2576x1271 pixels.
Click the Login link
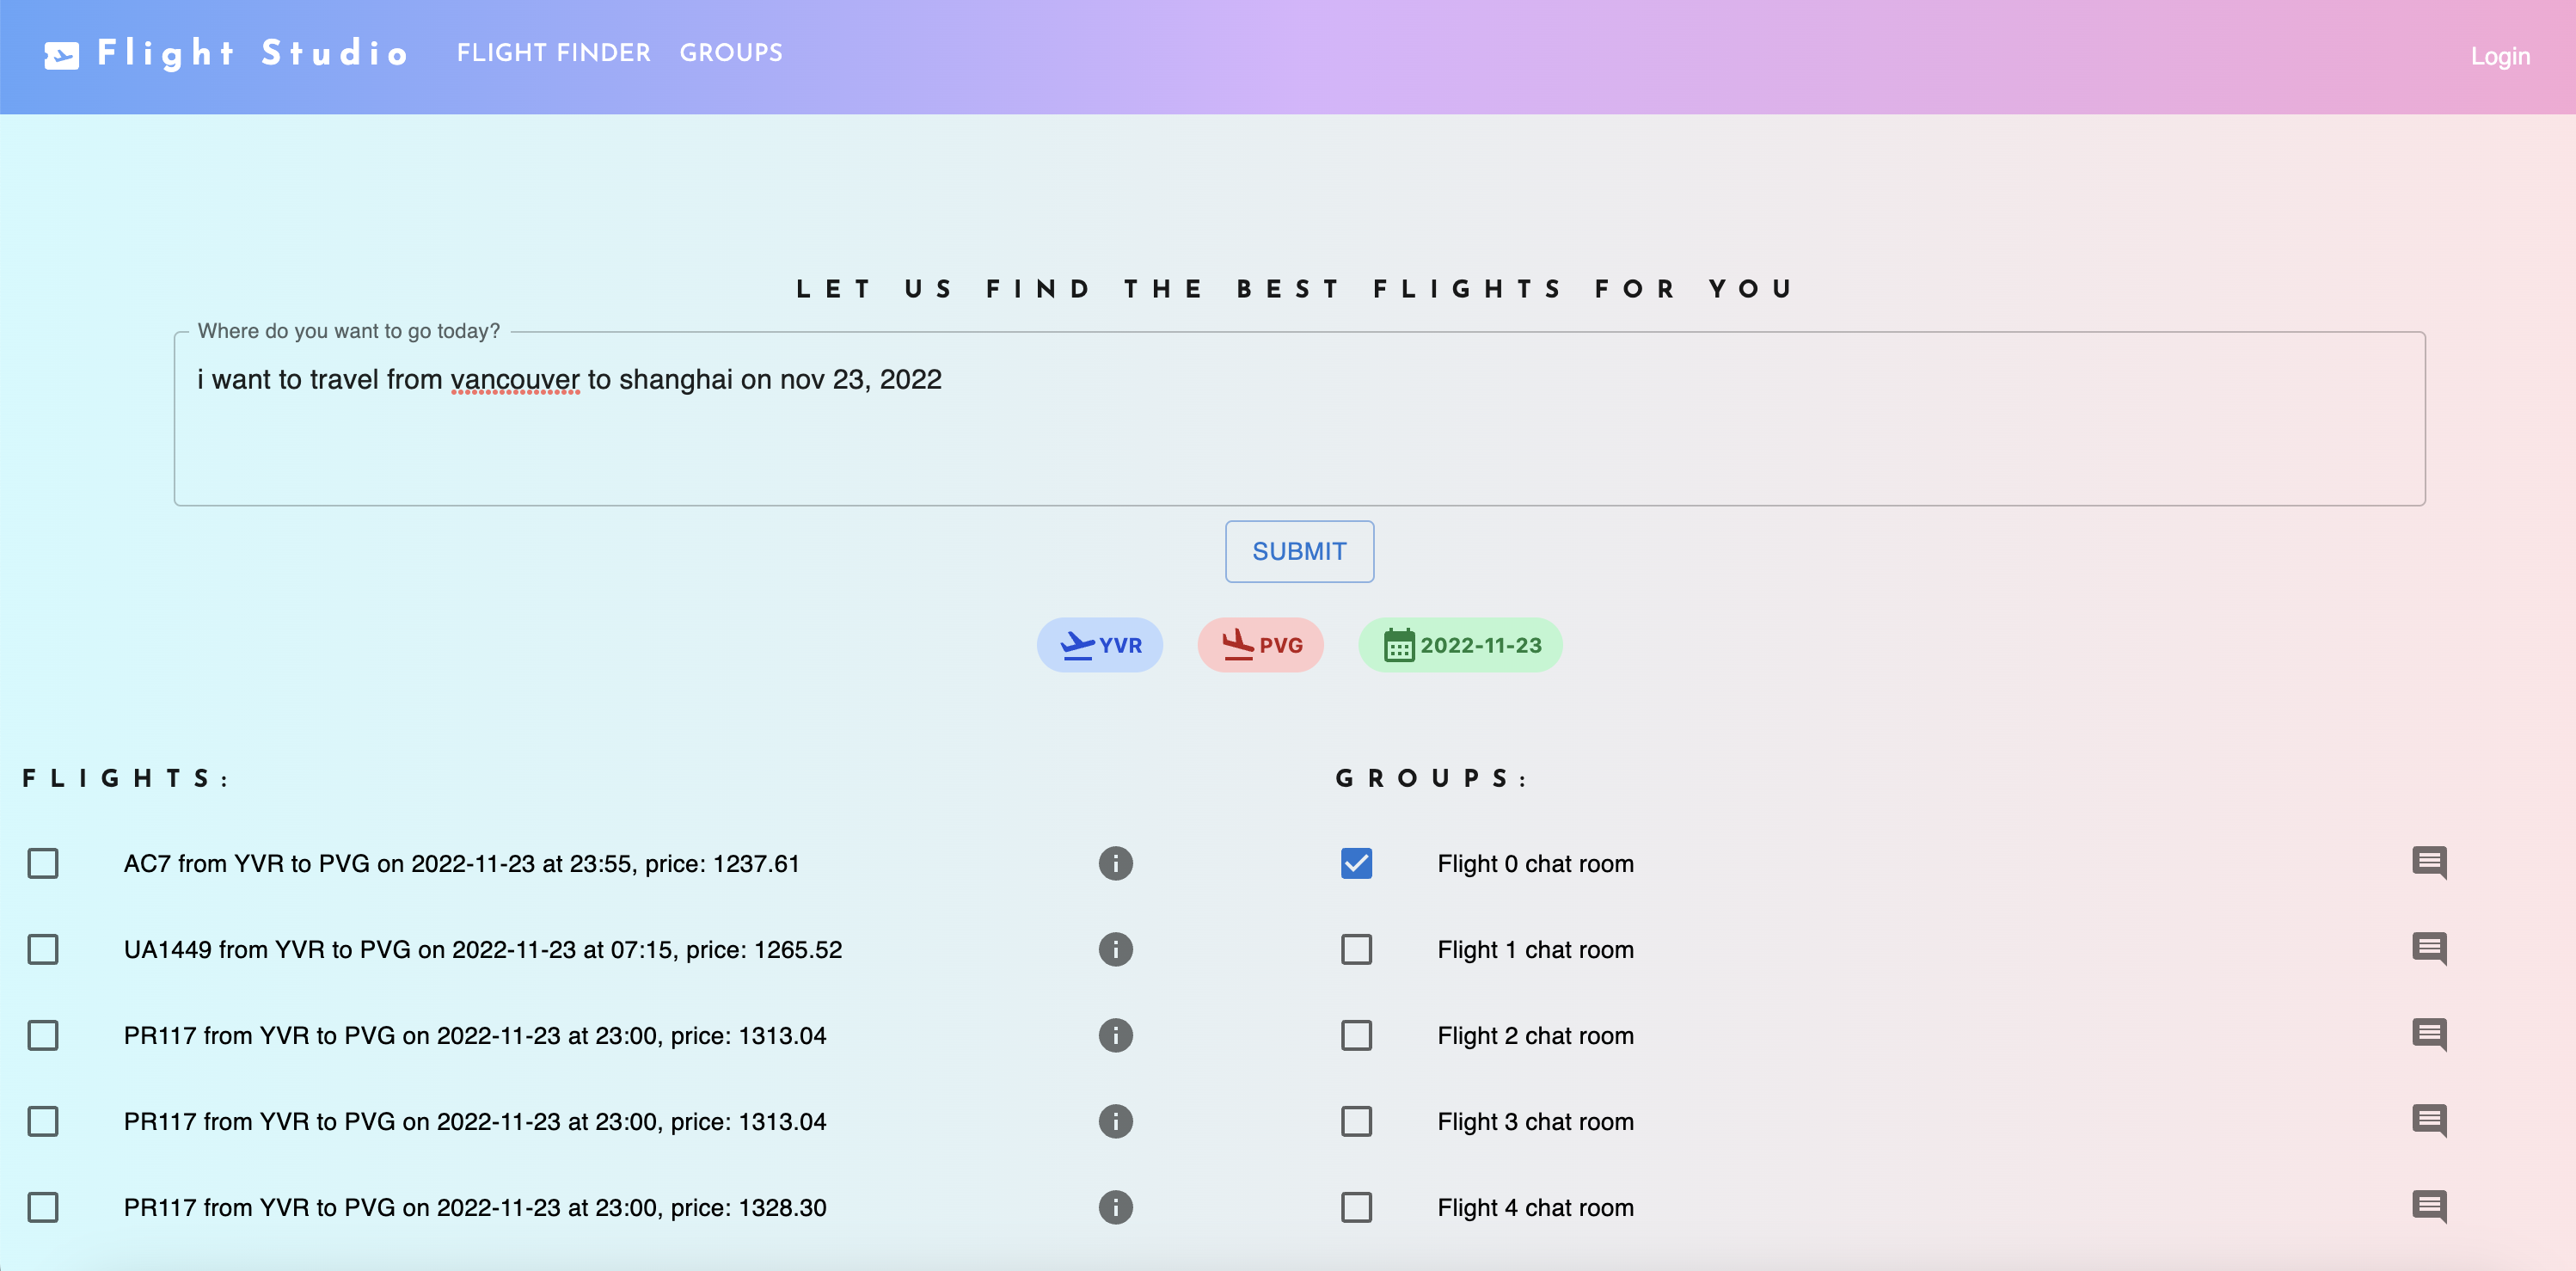click(x=2499, y=56)
